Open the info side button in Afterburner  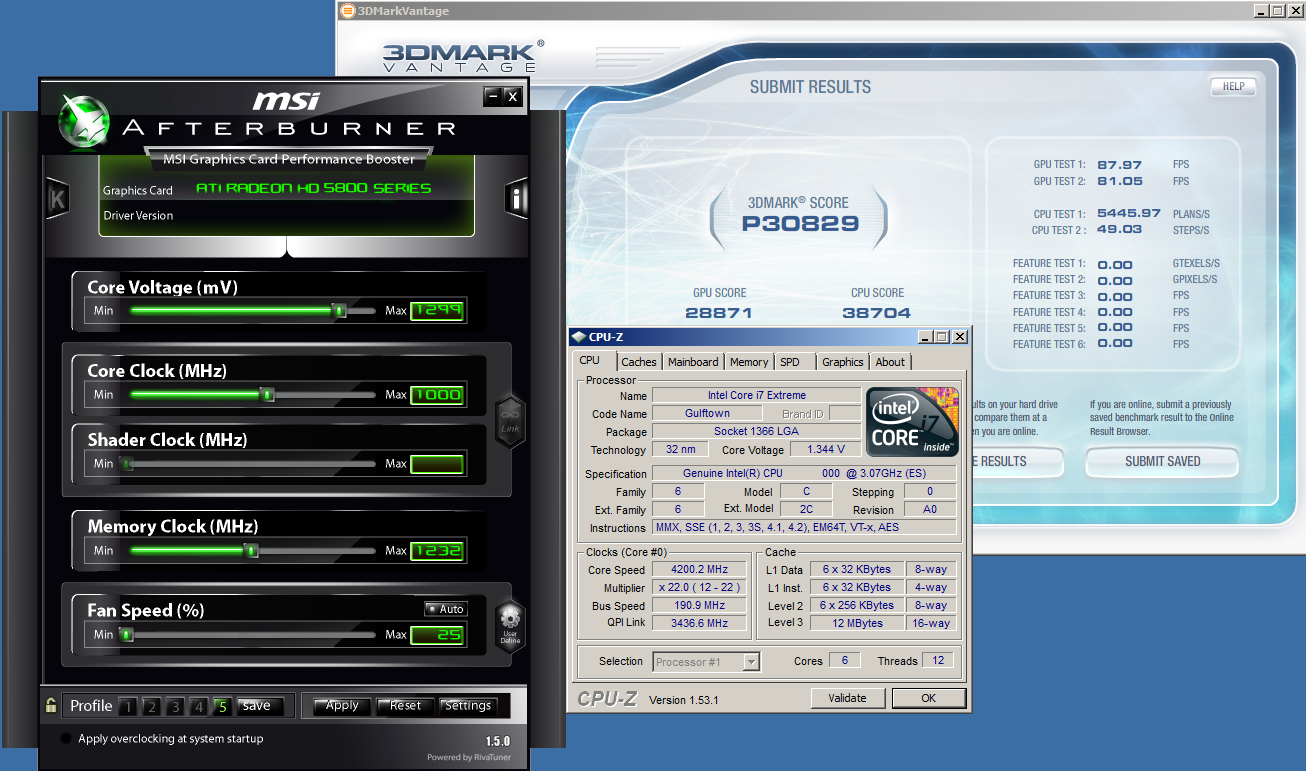[x=516, y=198]
